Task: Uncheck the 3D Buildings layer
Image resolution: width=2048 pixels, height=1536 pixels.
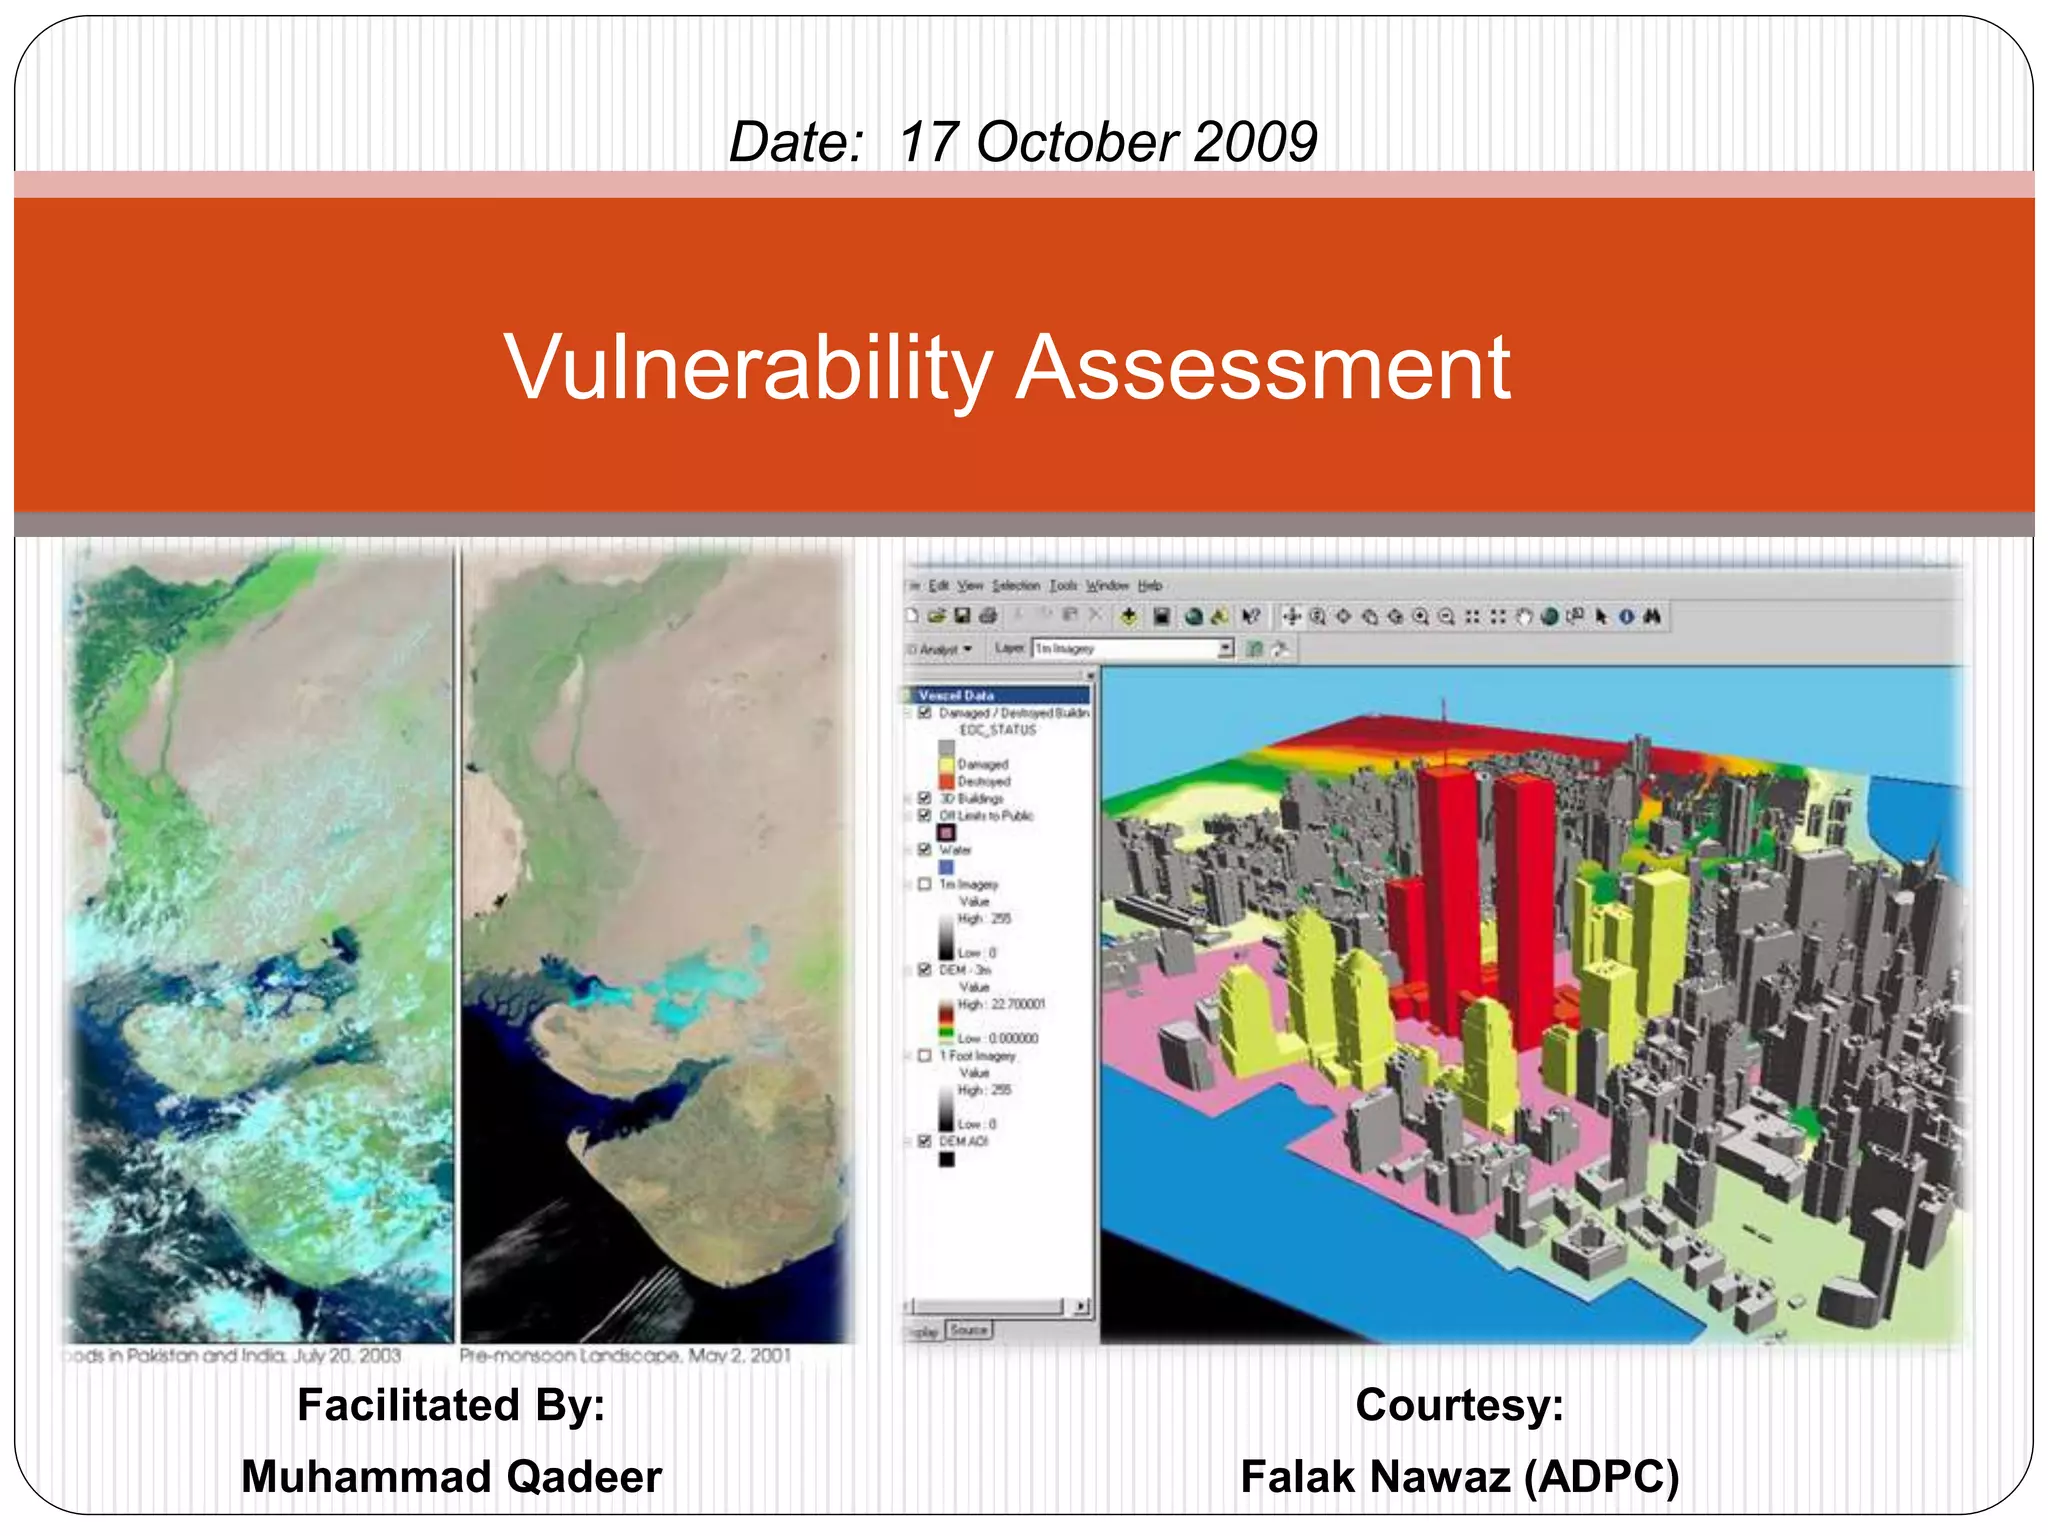Action: 925,798
